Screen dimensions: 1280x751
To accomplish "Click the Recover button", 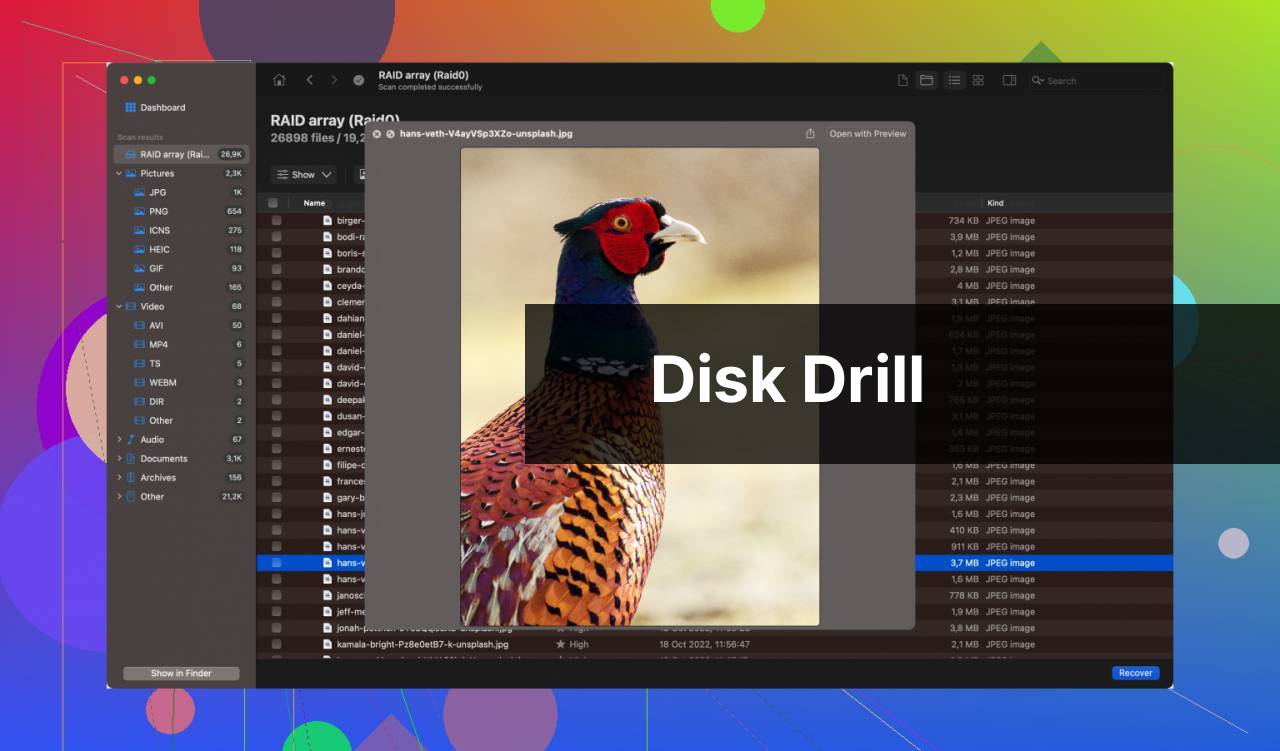I will pyautogui.click(x=1135, y=673).
